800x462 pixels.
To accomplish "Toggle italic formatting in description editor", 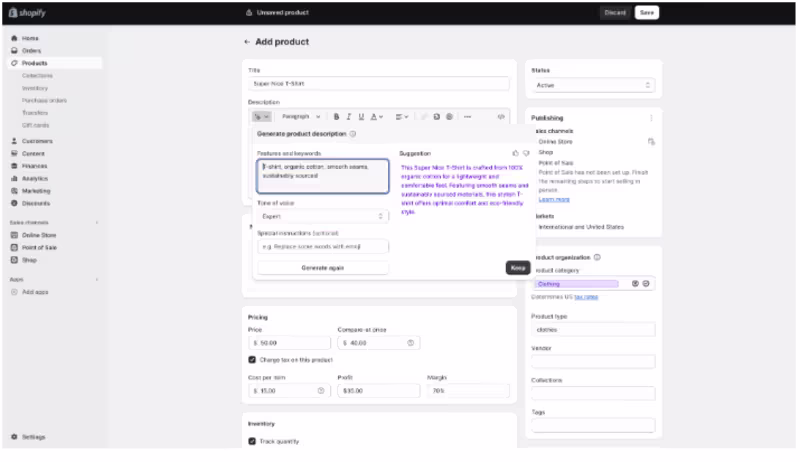I will click(349, 117).
